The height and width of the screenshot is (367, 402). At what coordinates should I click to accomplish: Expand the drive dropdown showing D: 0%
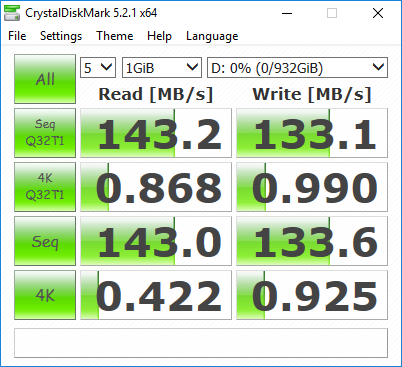coord(297,68)
